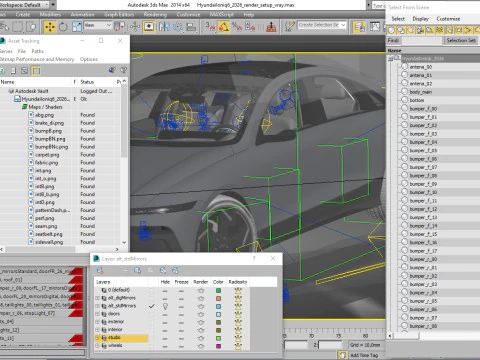480x360 pixels.
Task: Toggle the hide lightbulb for alt_stdMirrors layer
Action: (165, 306)
